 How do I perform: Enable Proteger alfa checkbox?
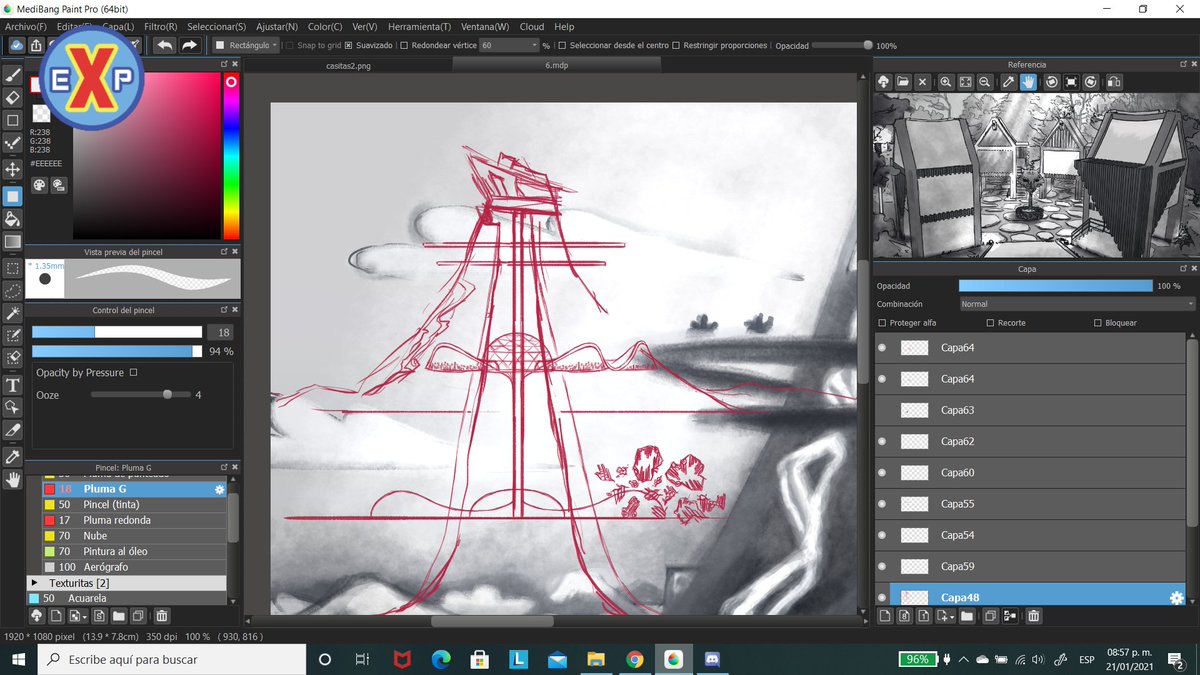tap(882, 323)
